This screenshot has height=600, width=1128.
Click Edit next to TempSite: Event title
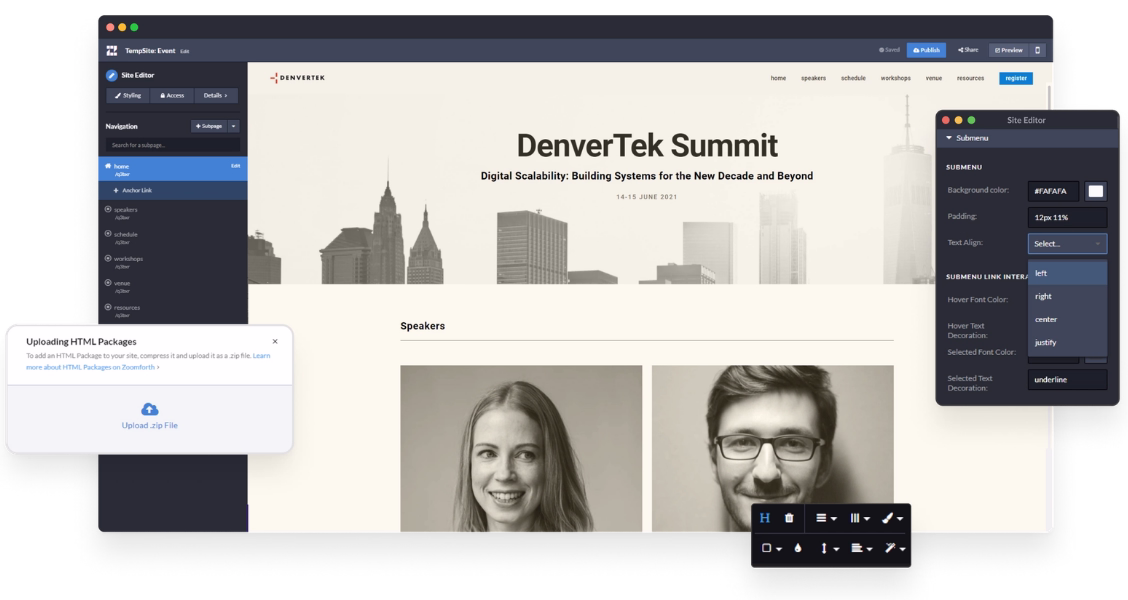tap(185, 51)
